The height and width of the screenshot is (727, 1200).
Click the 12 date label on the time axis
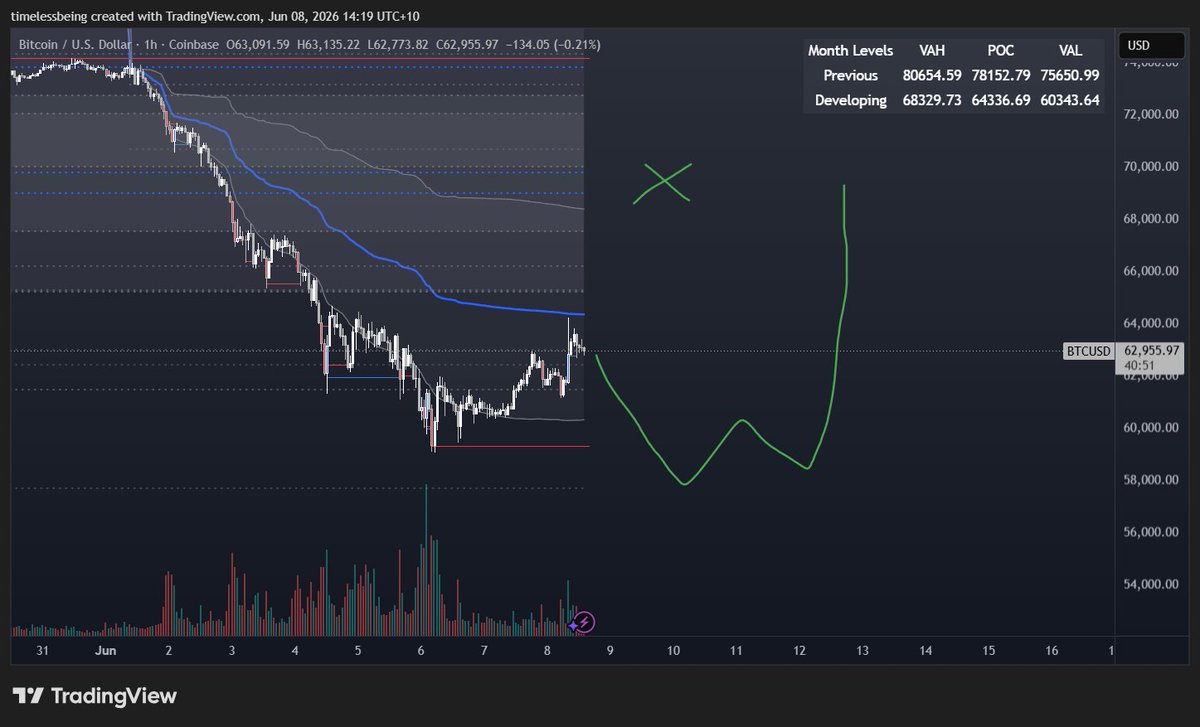799,650
